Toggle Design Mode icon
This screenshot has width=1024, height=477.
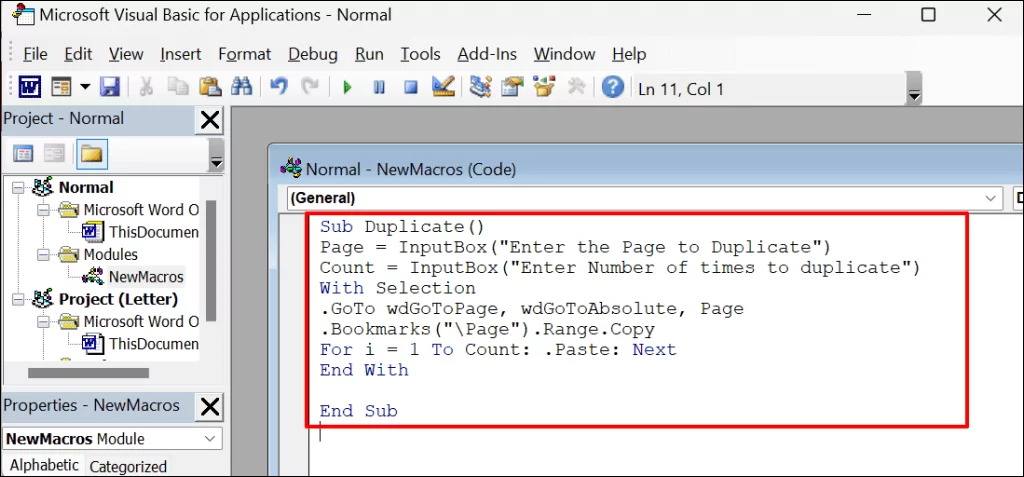tap(443, 87)
